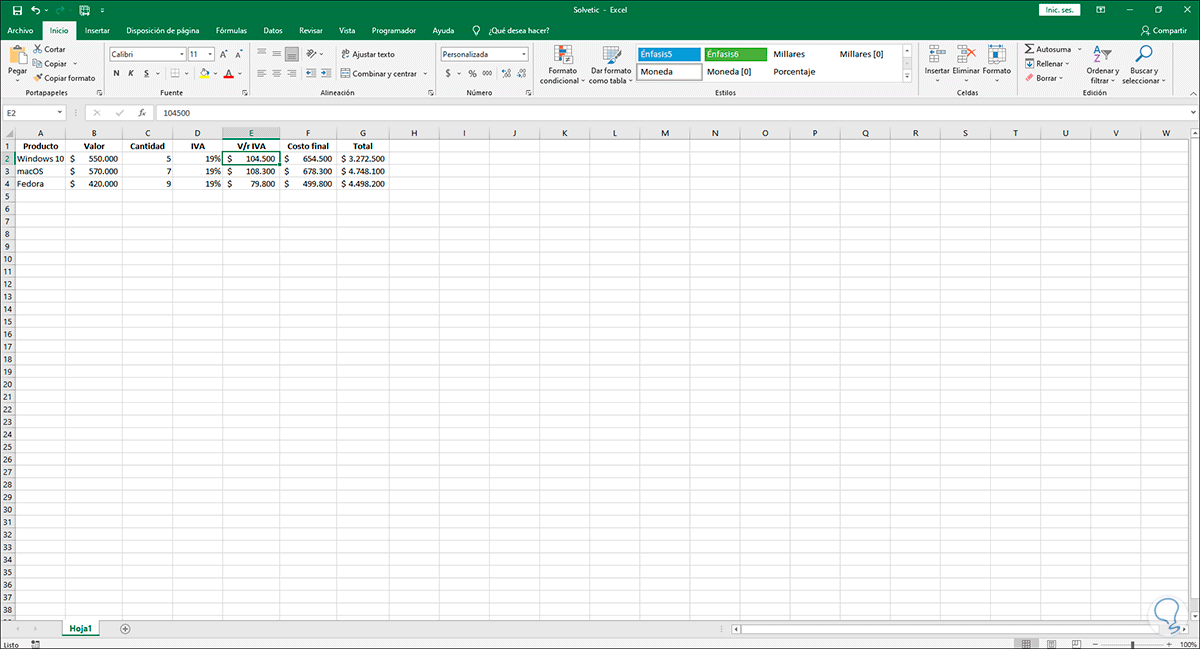Decrease font size with the smaller A
1200x649 pixels.
(x=237, y=54)
